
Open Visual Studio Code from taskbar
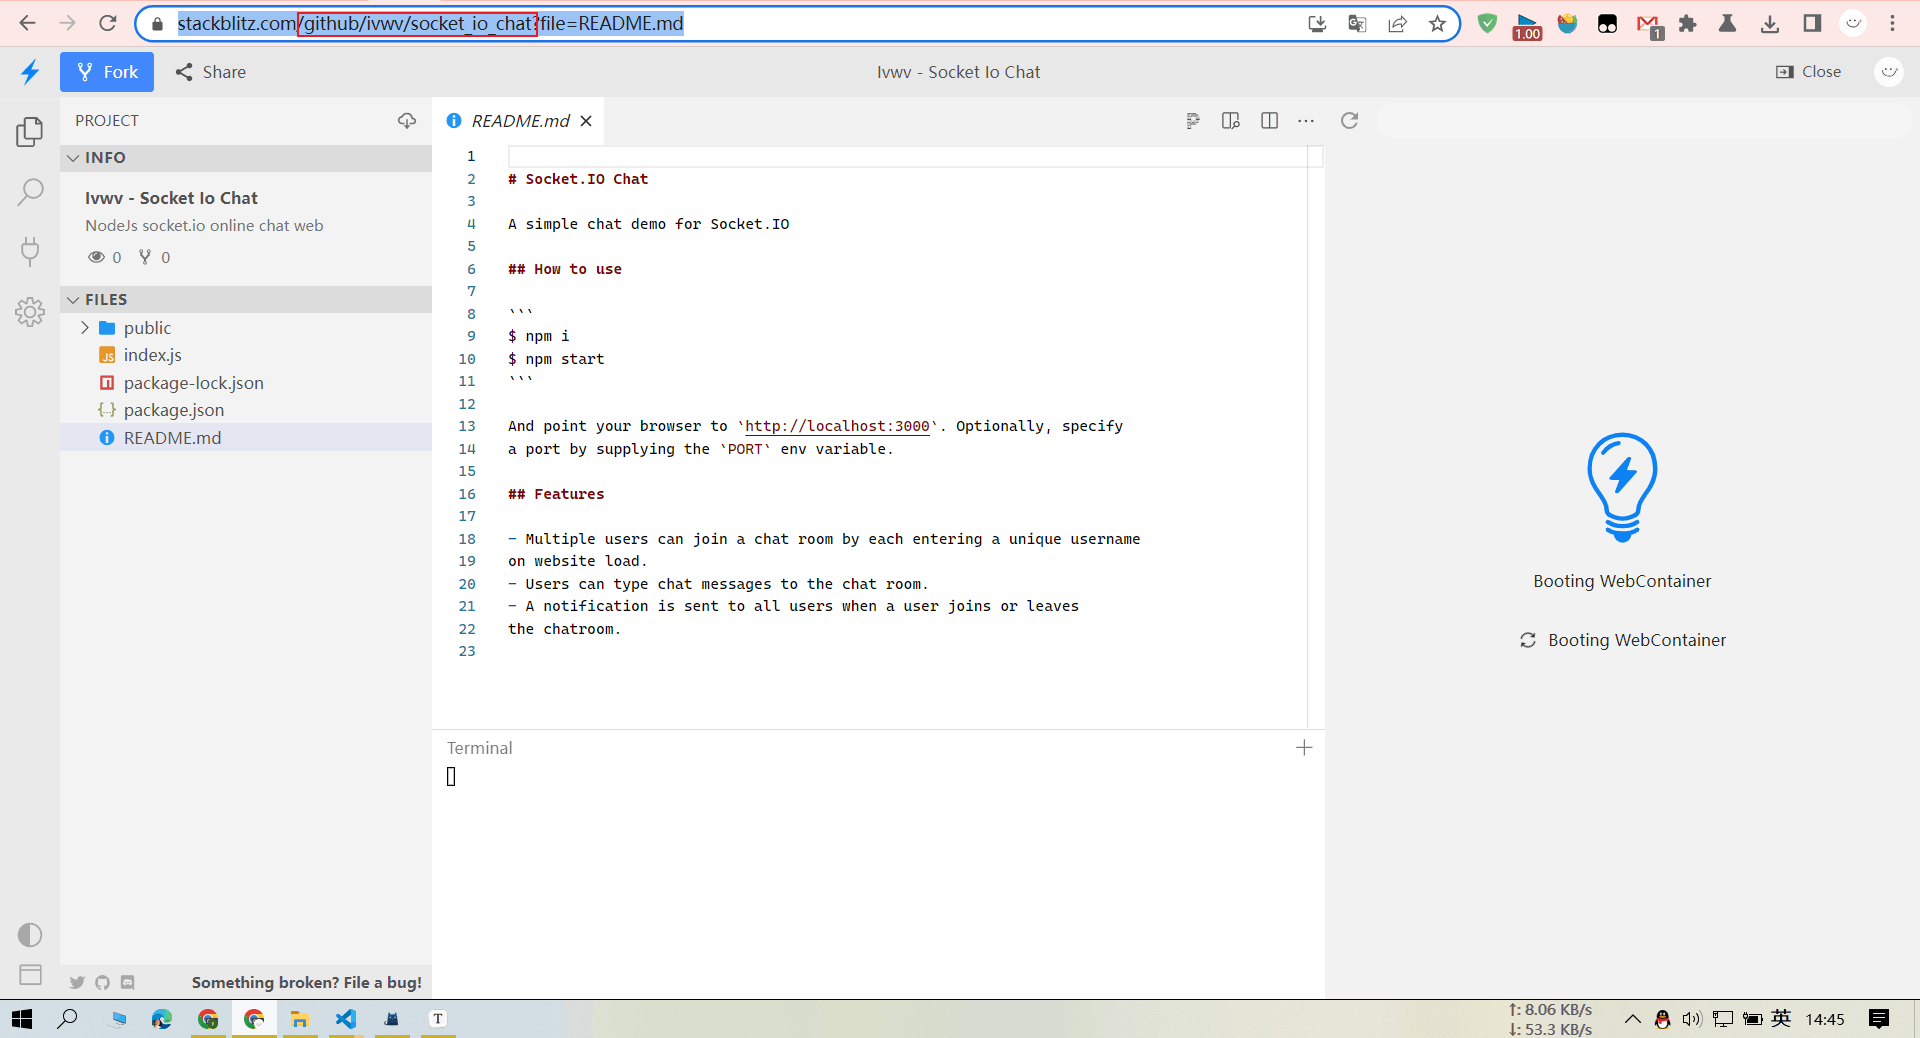pos(346,1019)
